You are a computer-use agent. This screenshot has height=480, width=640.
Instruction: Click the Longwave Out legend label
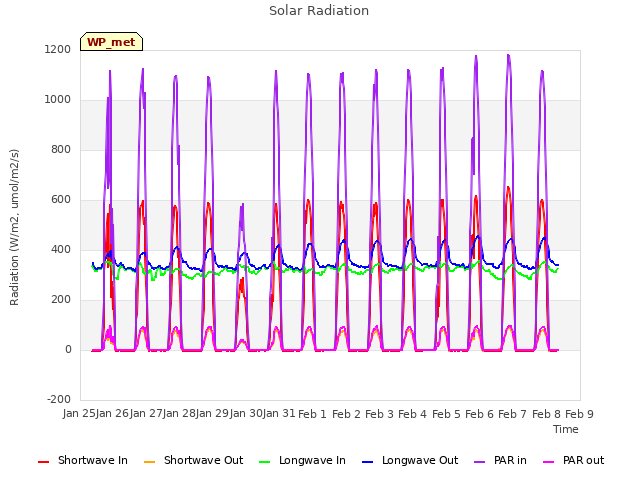click(x=420, y=460)
